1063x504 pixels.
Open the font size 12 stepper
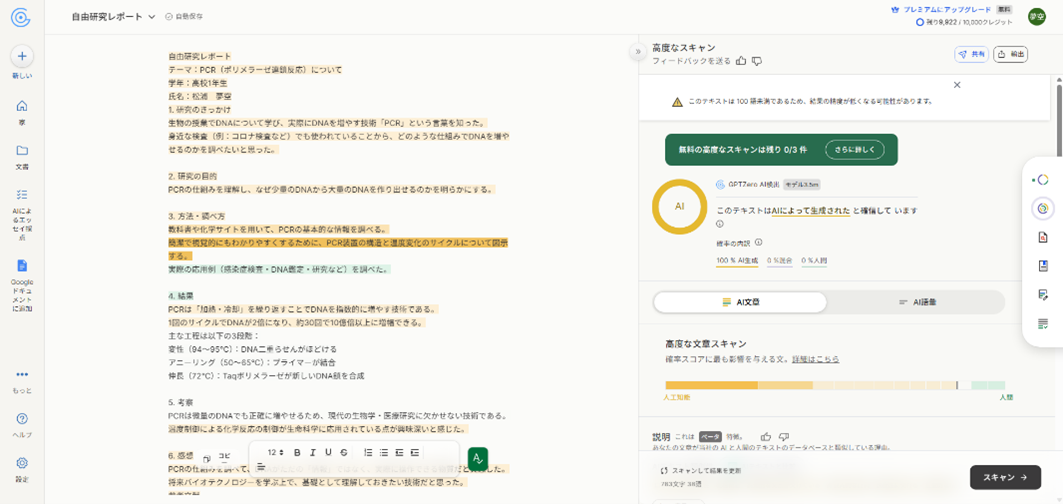(275, 453)
